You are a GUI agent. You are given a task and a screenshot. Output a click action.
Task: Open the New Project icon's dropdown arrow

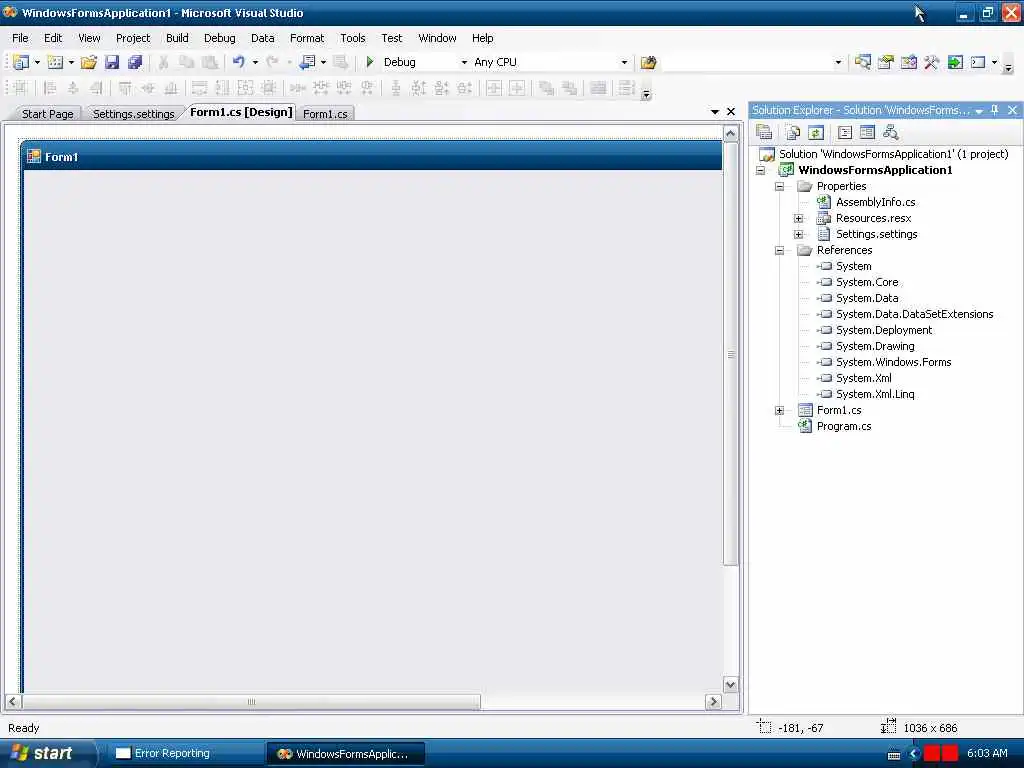37,62
